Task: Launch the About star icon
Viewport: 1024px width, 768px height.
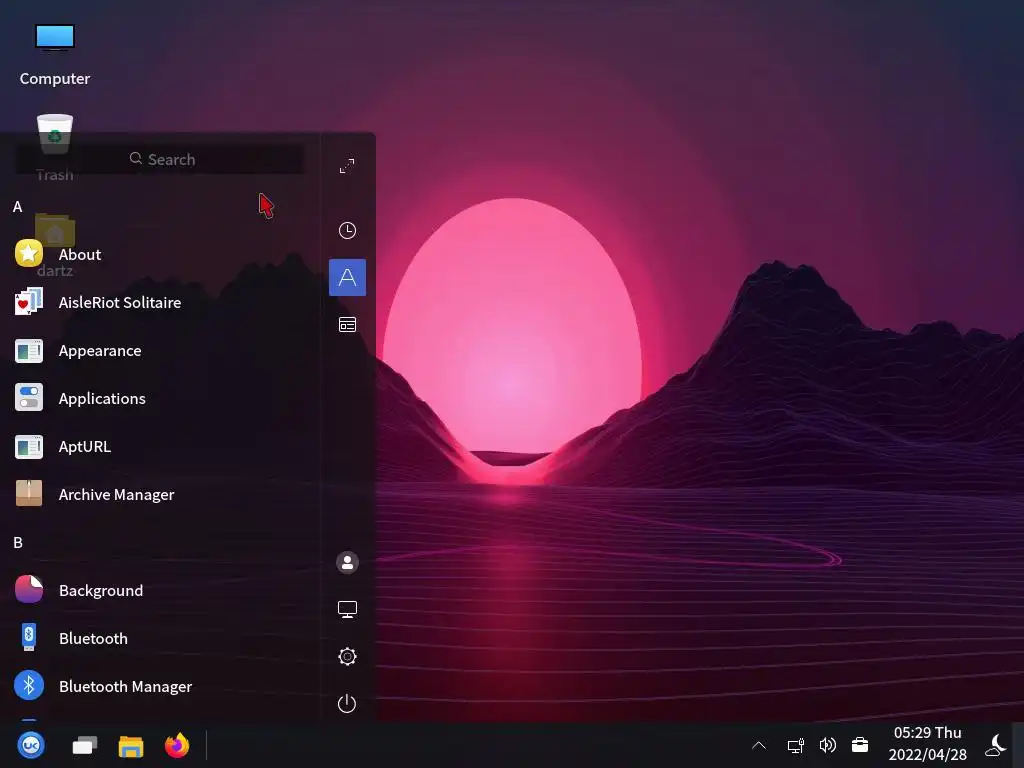Action: pos(29,253)
